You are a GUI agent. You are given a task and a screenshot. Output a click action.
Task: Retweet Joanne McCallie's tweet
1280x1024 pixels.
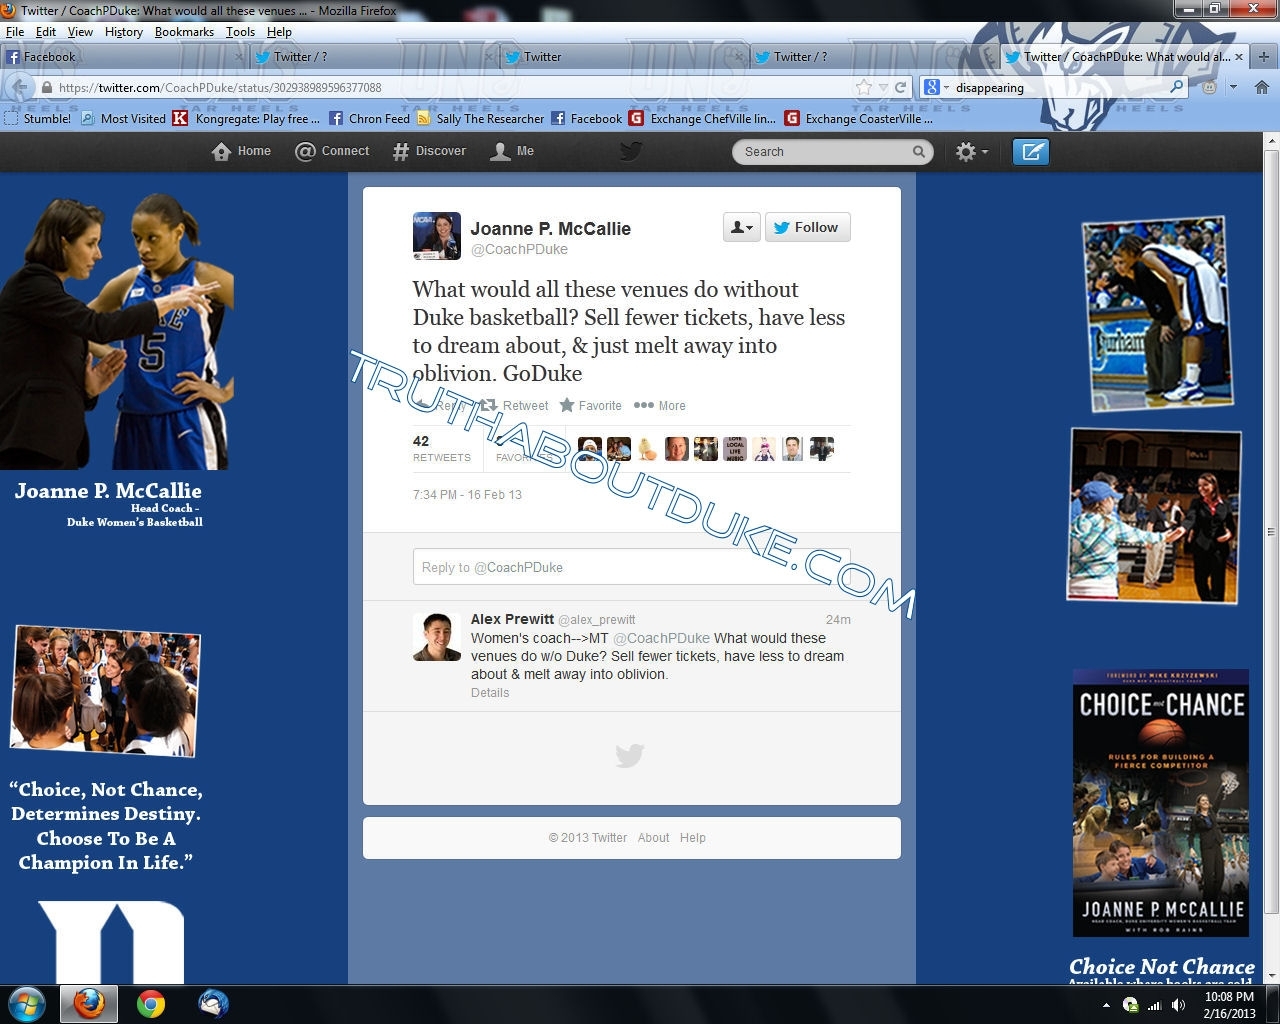click(515, 405)
